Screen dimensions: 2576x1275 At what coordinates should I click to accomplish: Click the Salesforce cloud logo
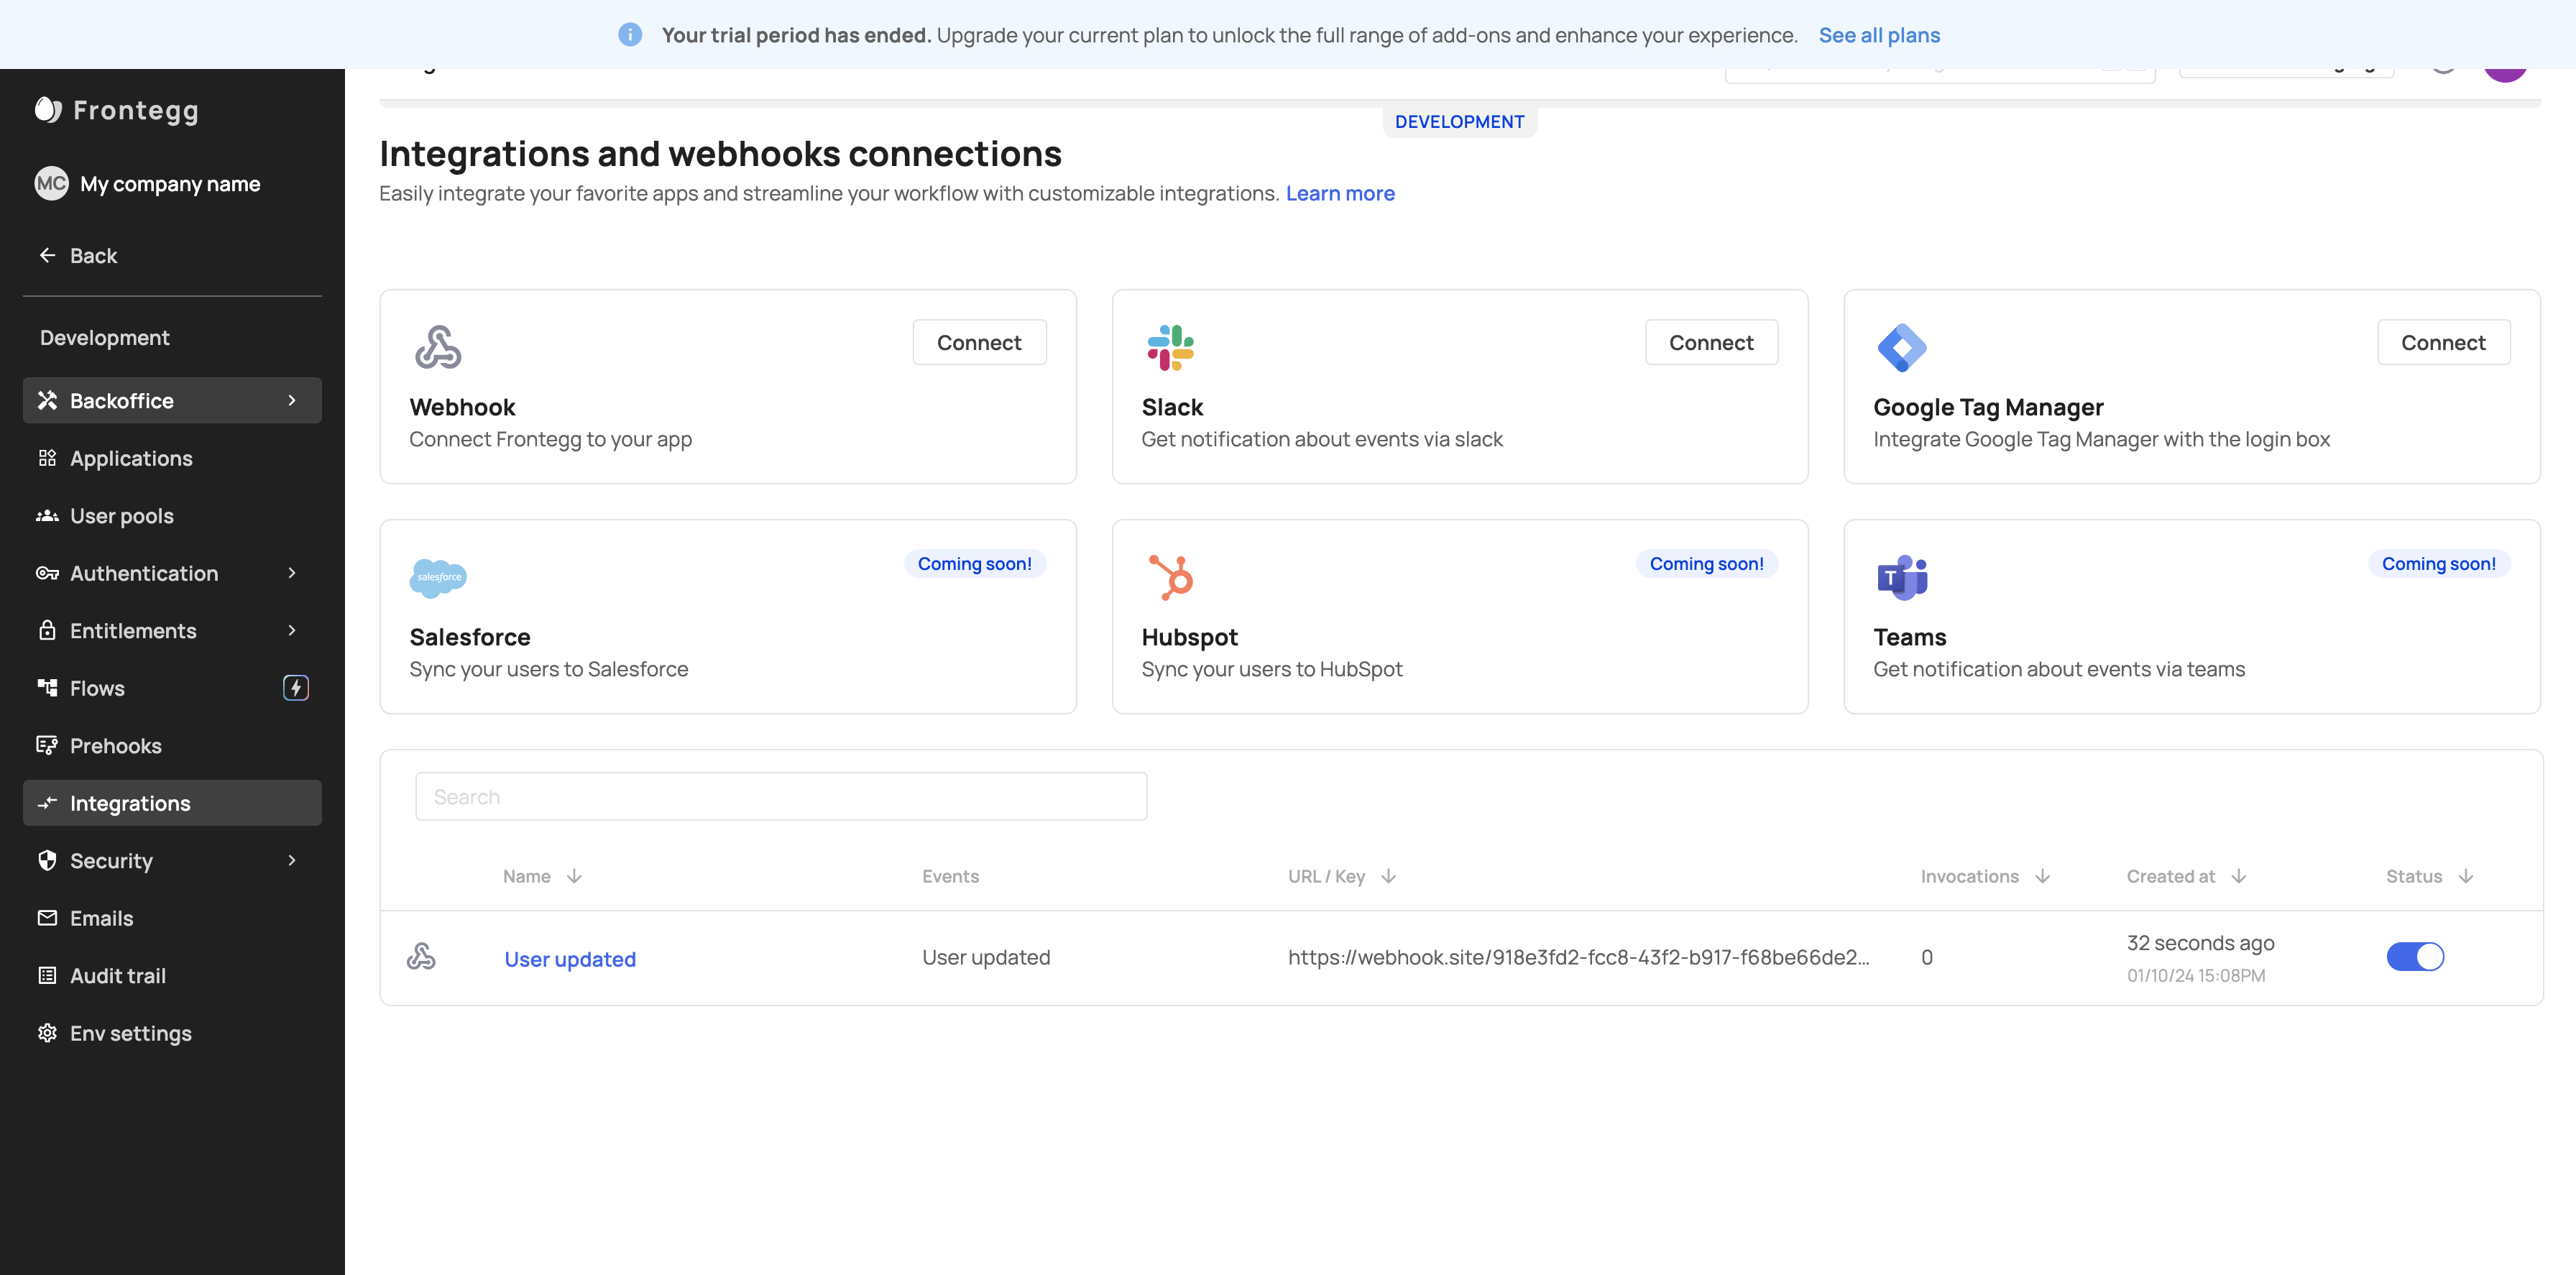[x=438, y=577]
